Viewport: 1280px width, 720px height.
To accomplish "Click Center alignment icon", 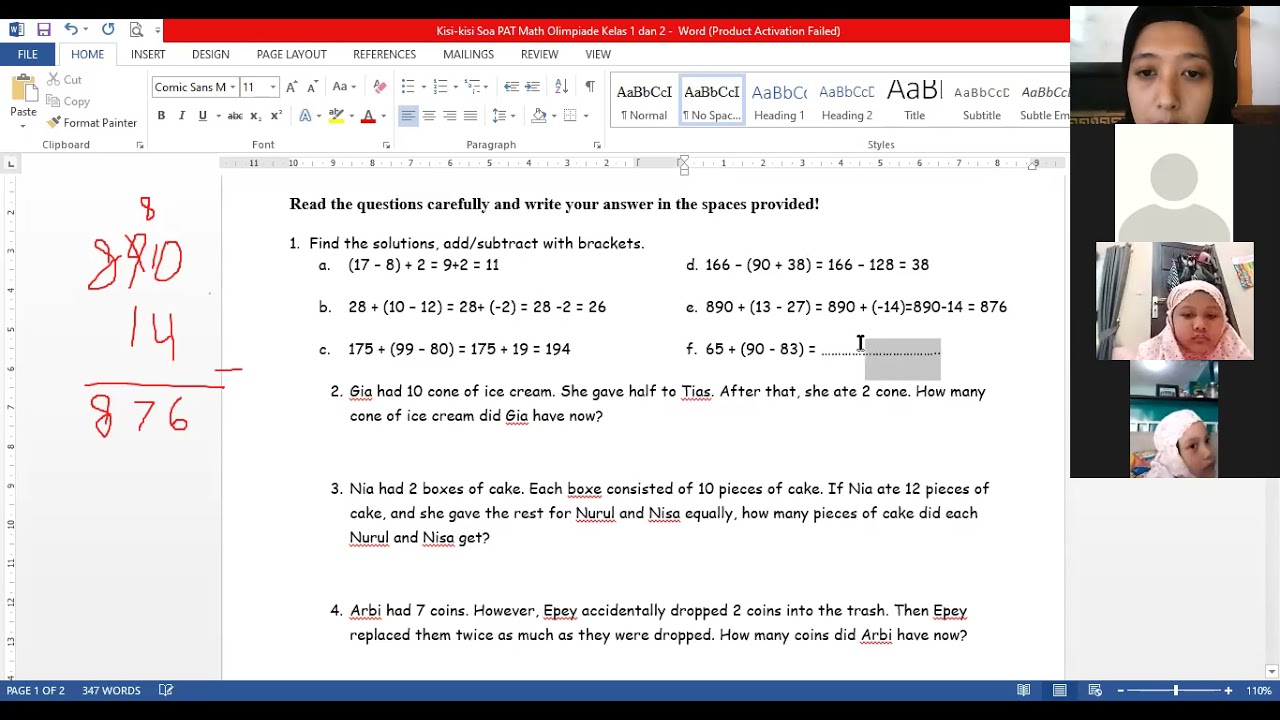I will [429, 116].
